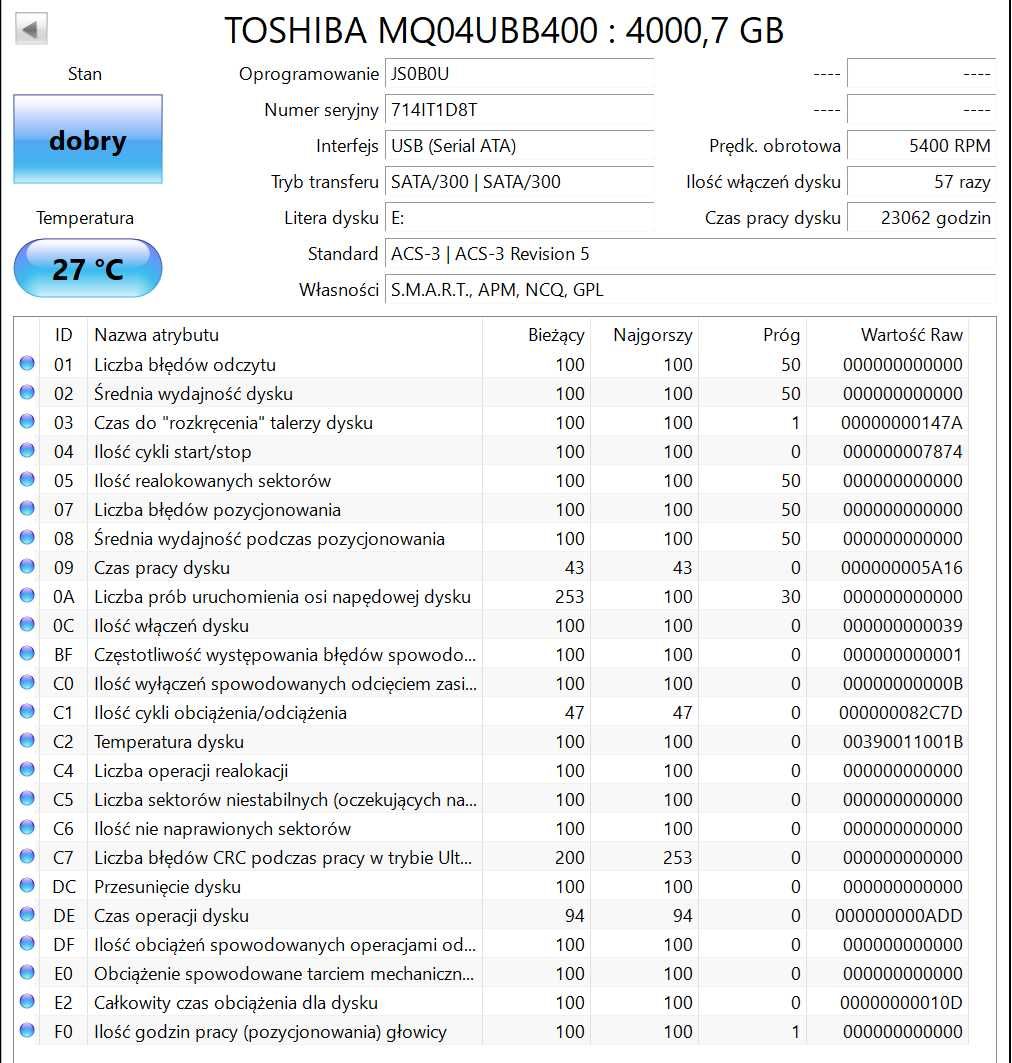Select 'Liczba prób uruchomienia osi napędowej dysku'
Image resolution: width=1012 pixels, height=1063 pixels.
[282, 597]
